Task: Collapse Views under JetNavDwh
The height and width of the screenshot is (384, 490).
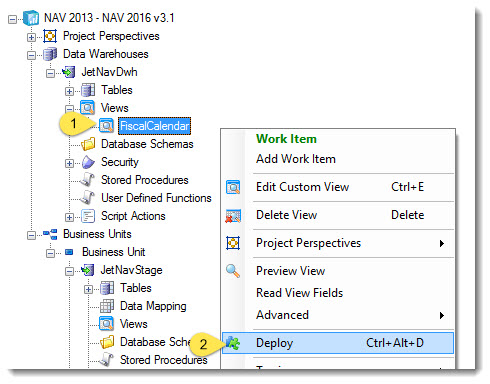Action: click(69, 109)
